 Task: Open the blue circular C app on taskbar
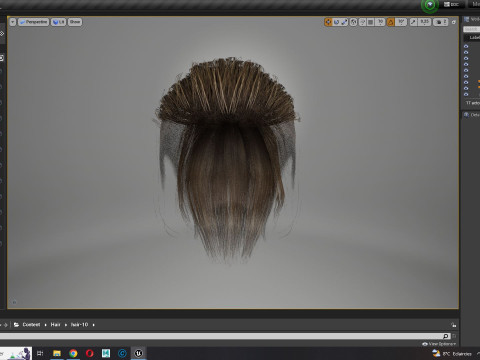(122, 353)
